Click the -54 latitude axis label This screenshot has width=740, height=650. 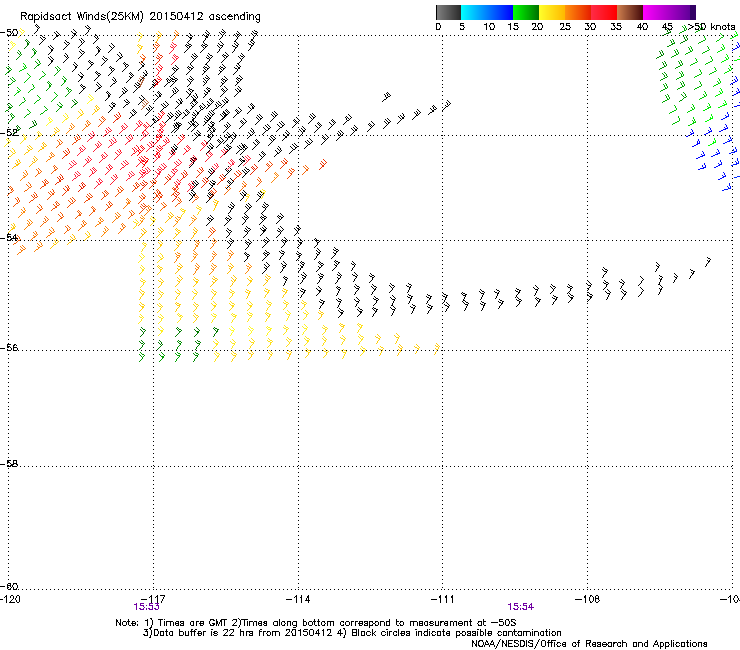pos(9,237)
